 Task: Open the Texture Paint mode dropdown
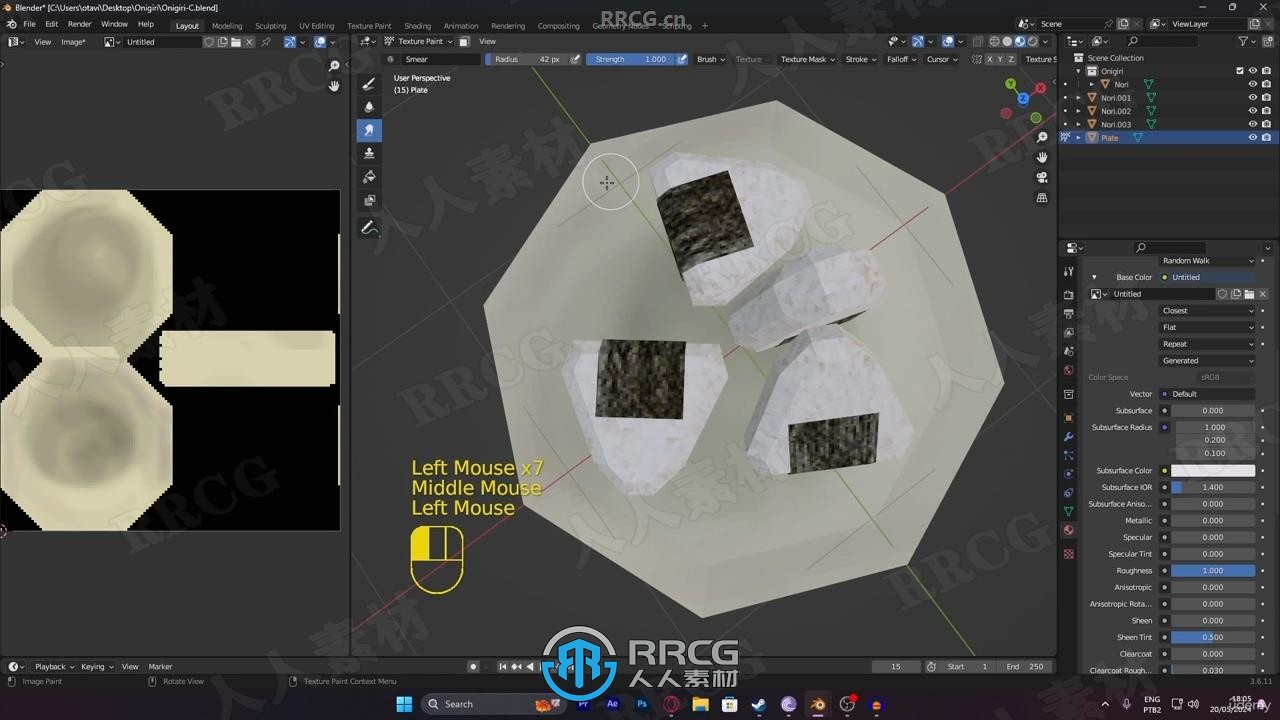point(419,41)
